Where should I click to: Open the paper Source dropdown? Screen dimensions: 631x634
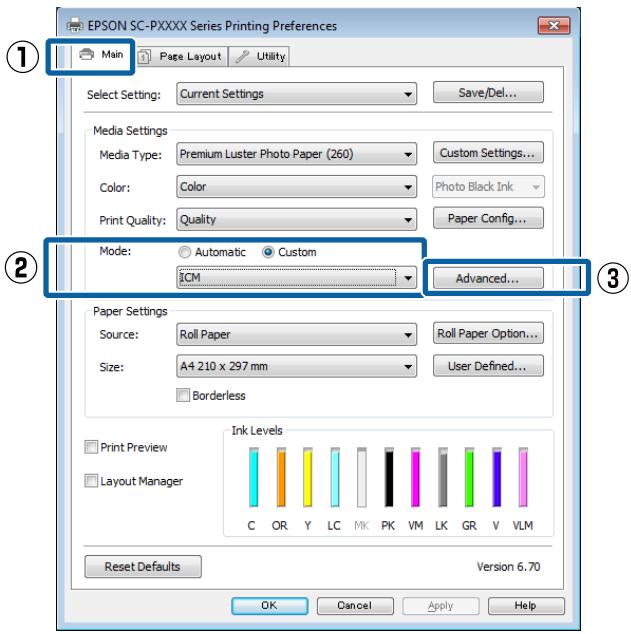tap(296, 334)
